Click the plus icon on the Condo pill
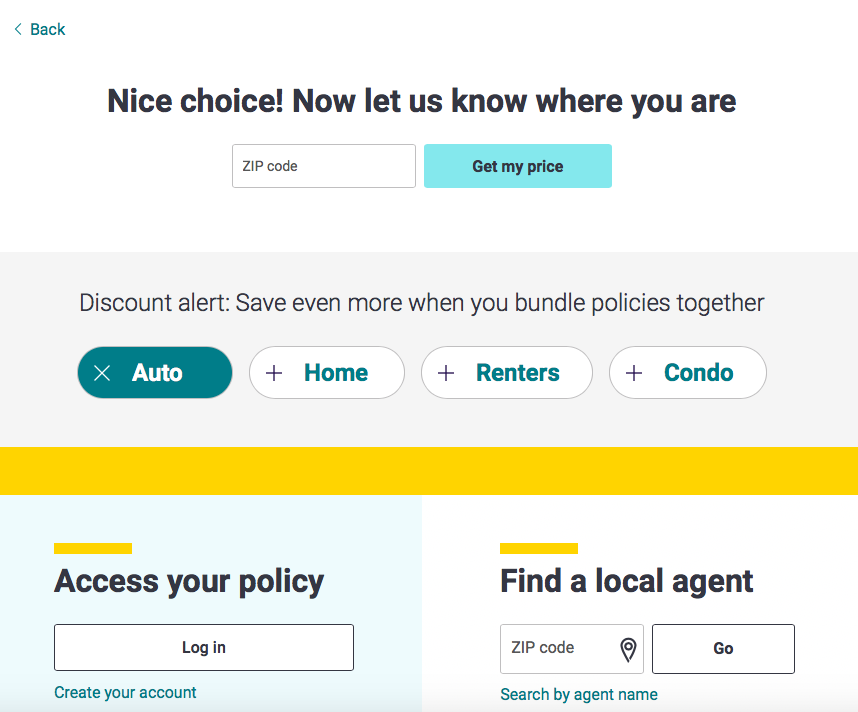The width and height of the screenshot is (858, 712). point(634,373)
